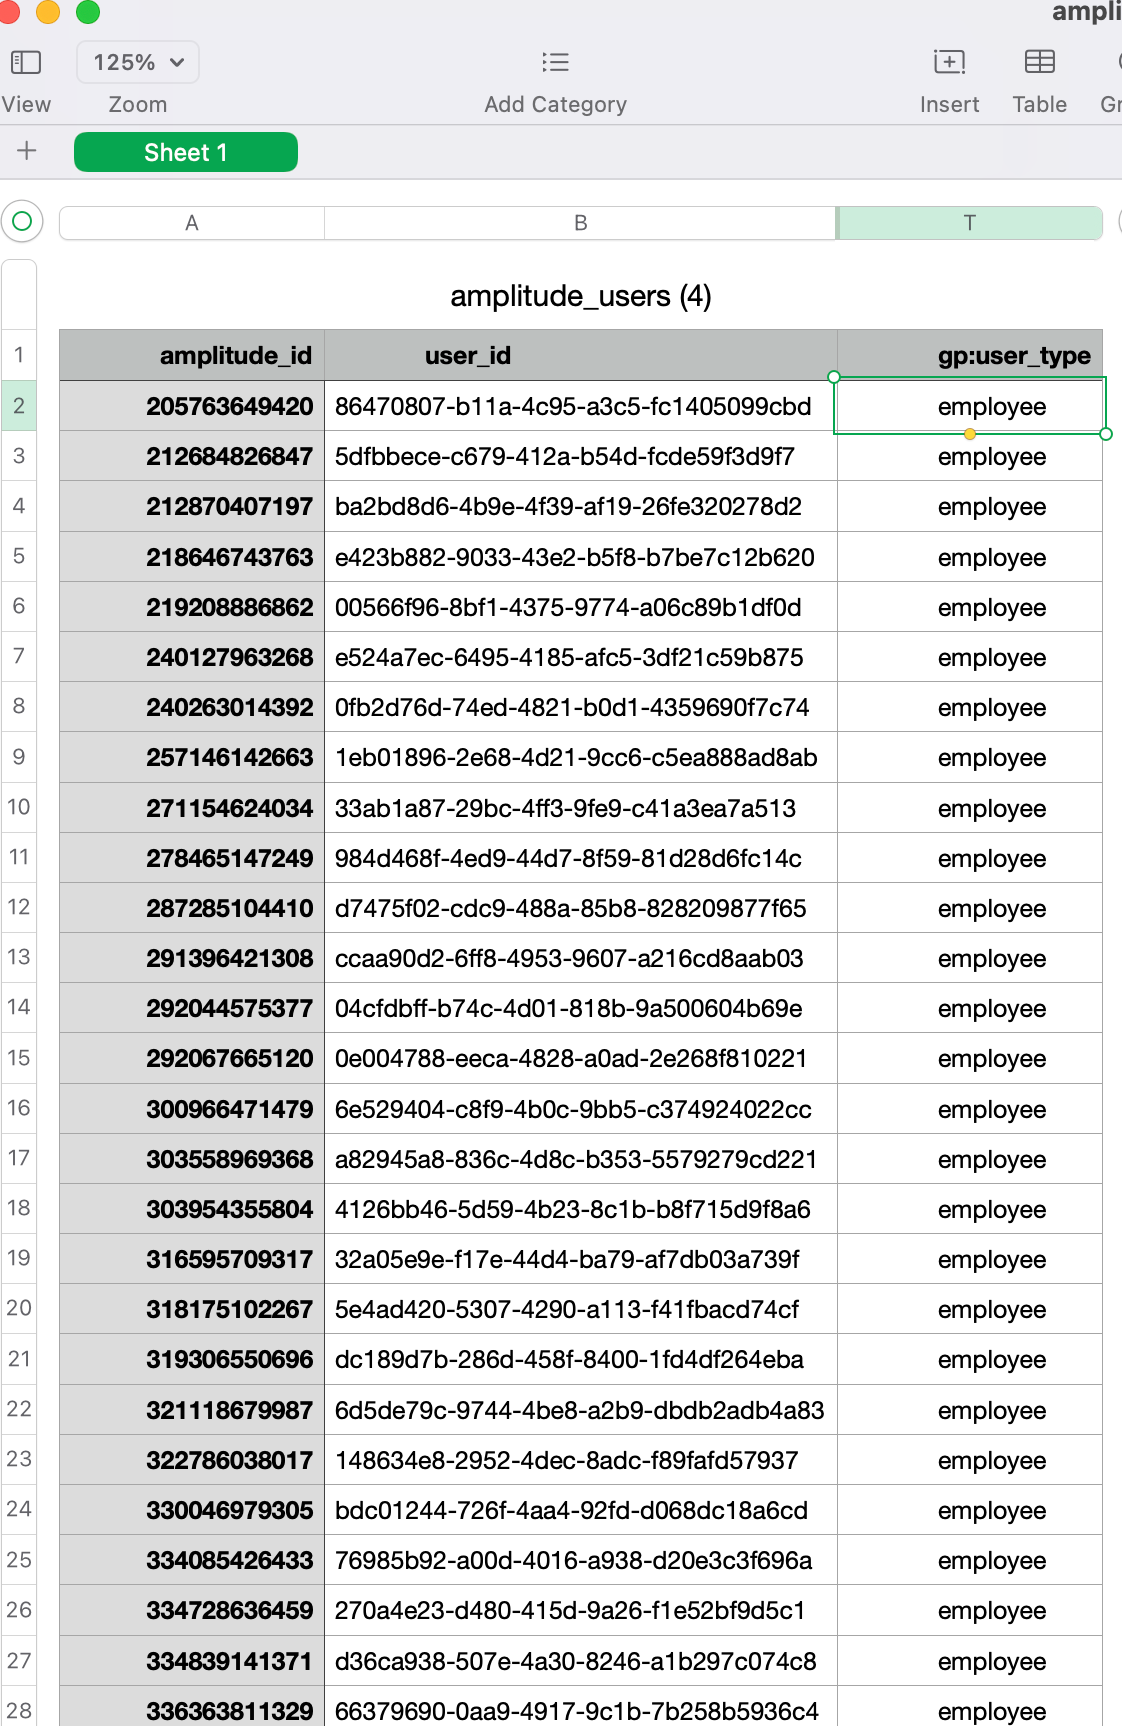1122x1726 pixels.
Task: Select cell 0fb2d76d-74ed-4821-b0d1-4359690f7c74
Action: click(x=580, y=707)
